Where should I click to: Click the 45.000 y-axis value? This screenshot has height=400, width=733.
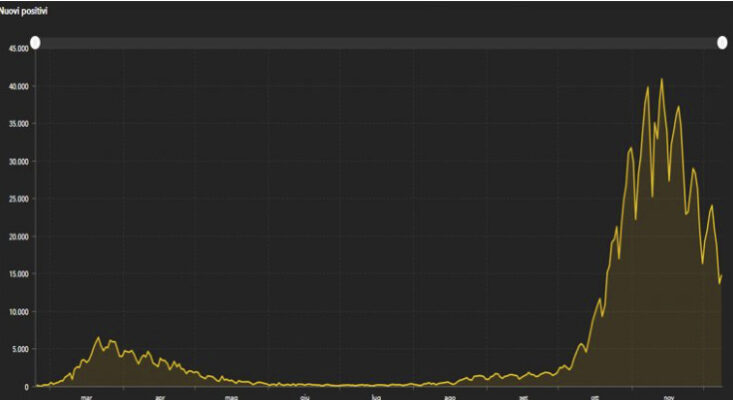[x=17, y=48]
